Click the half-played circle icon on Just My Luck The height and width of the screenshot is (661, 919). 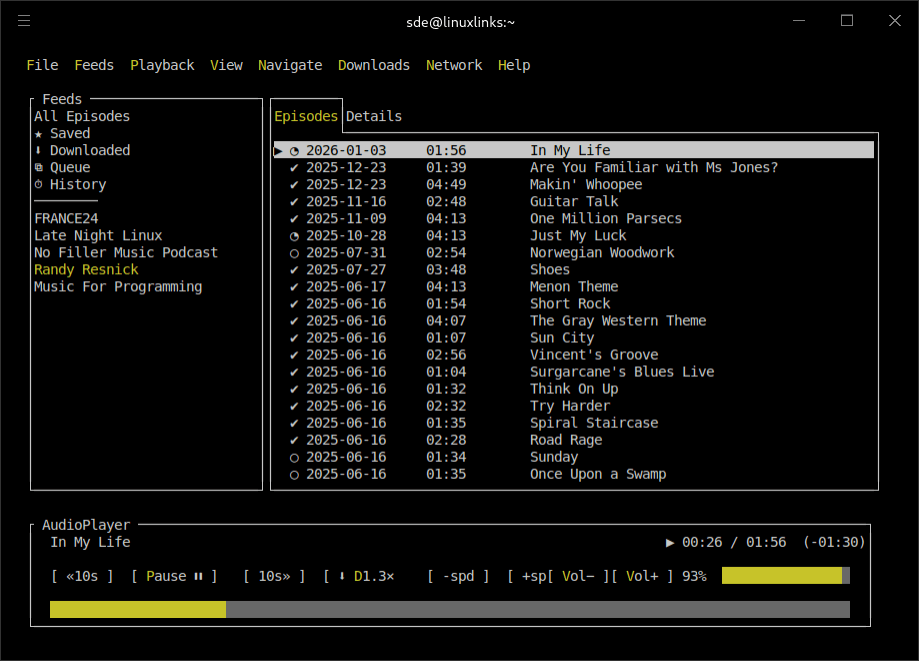coord(294,235)
